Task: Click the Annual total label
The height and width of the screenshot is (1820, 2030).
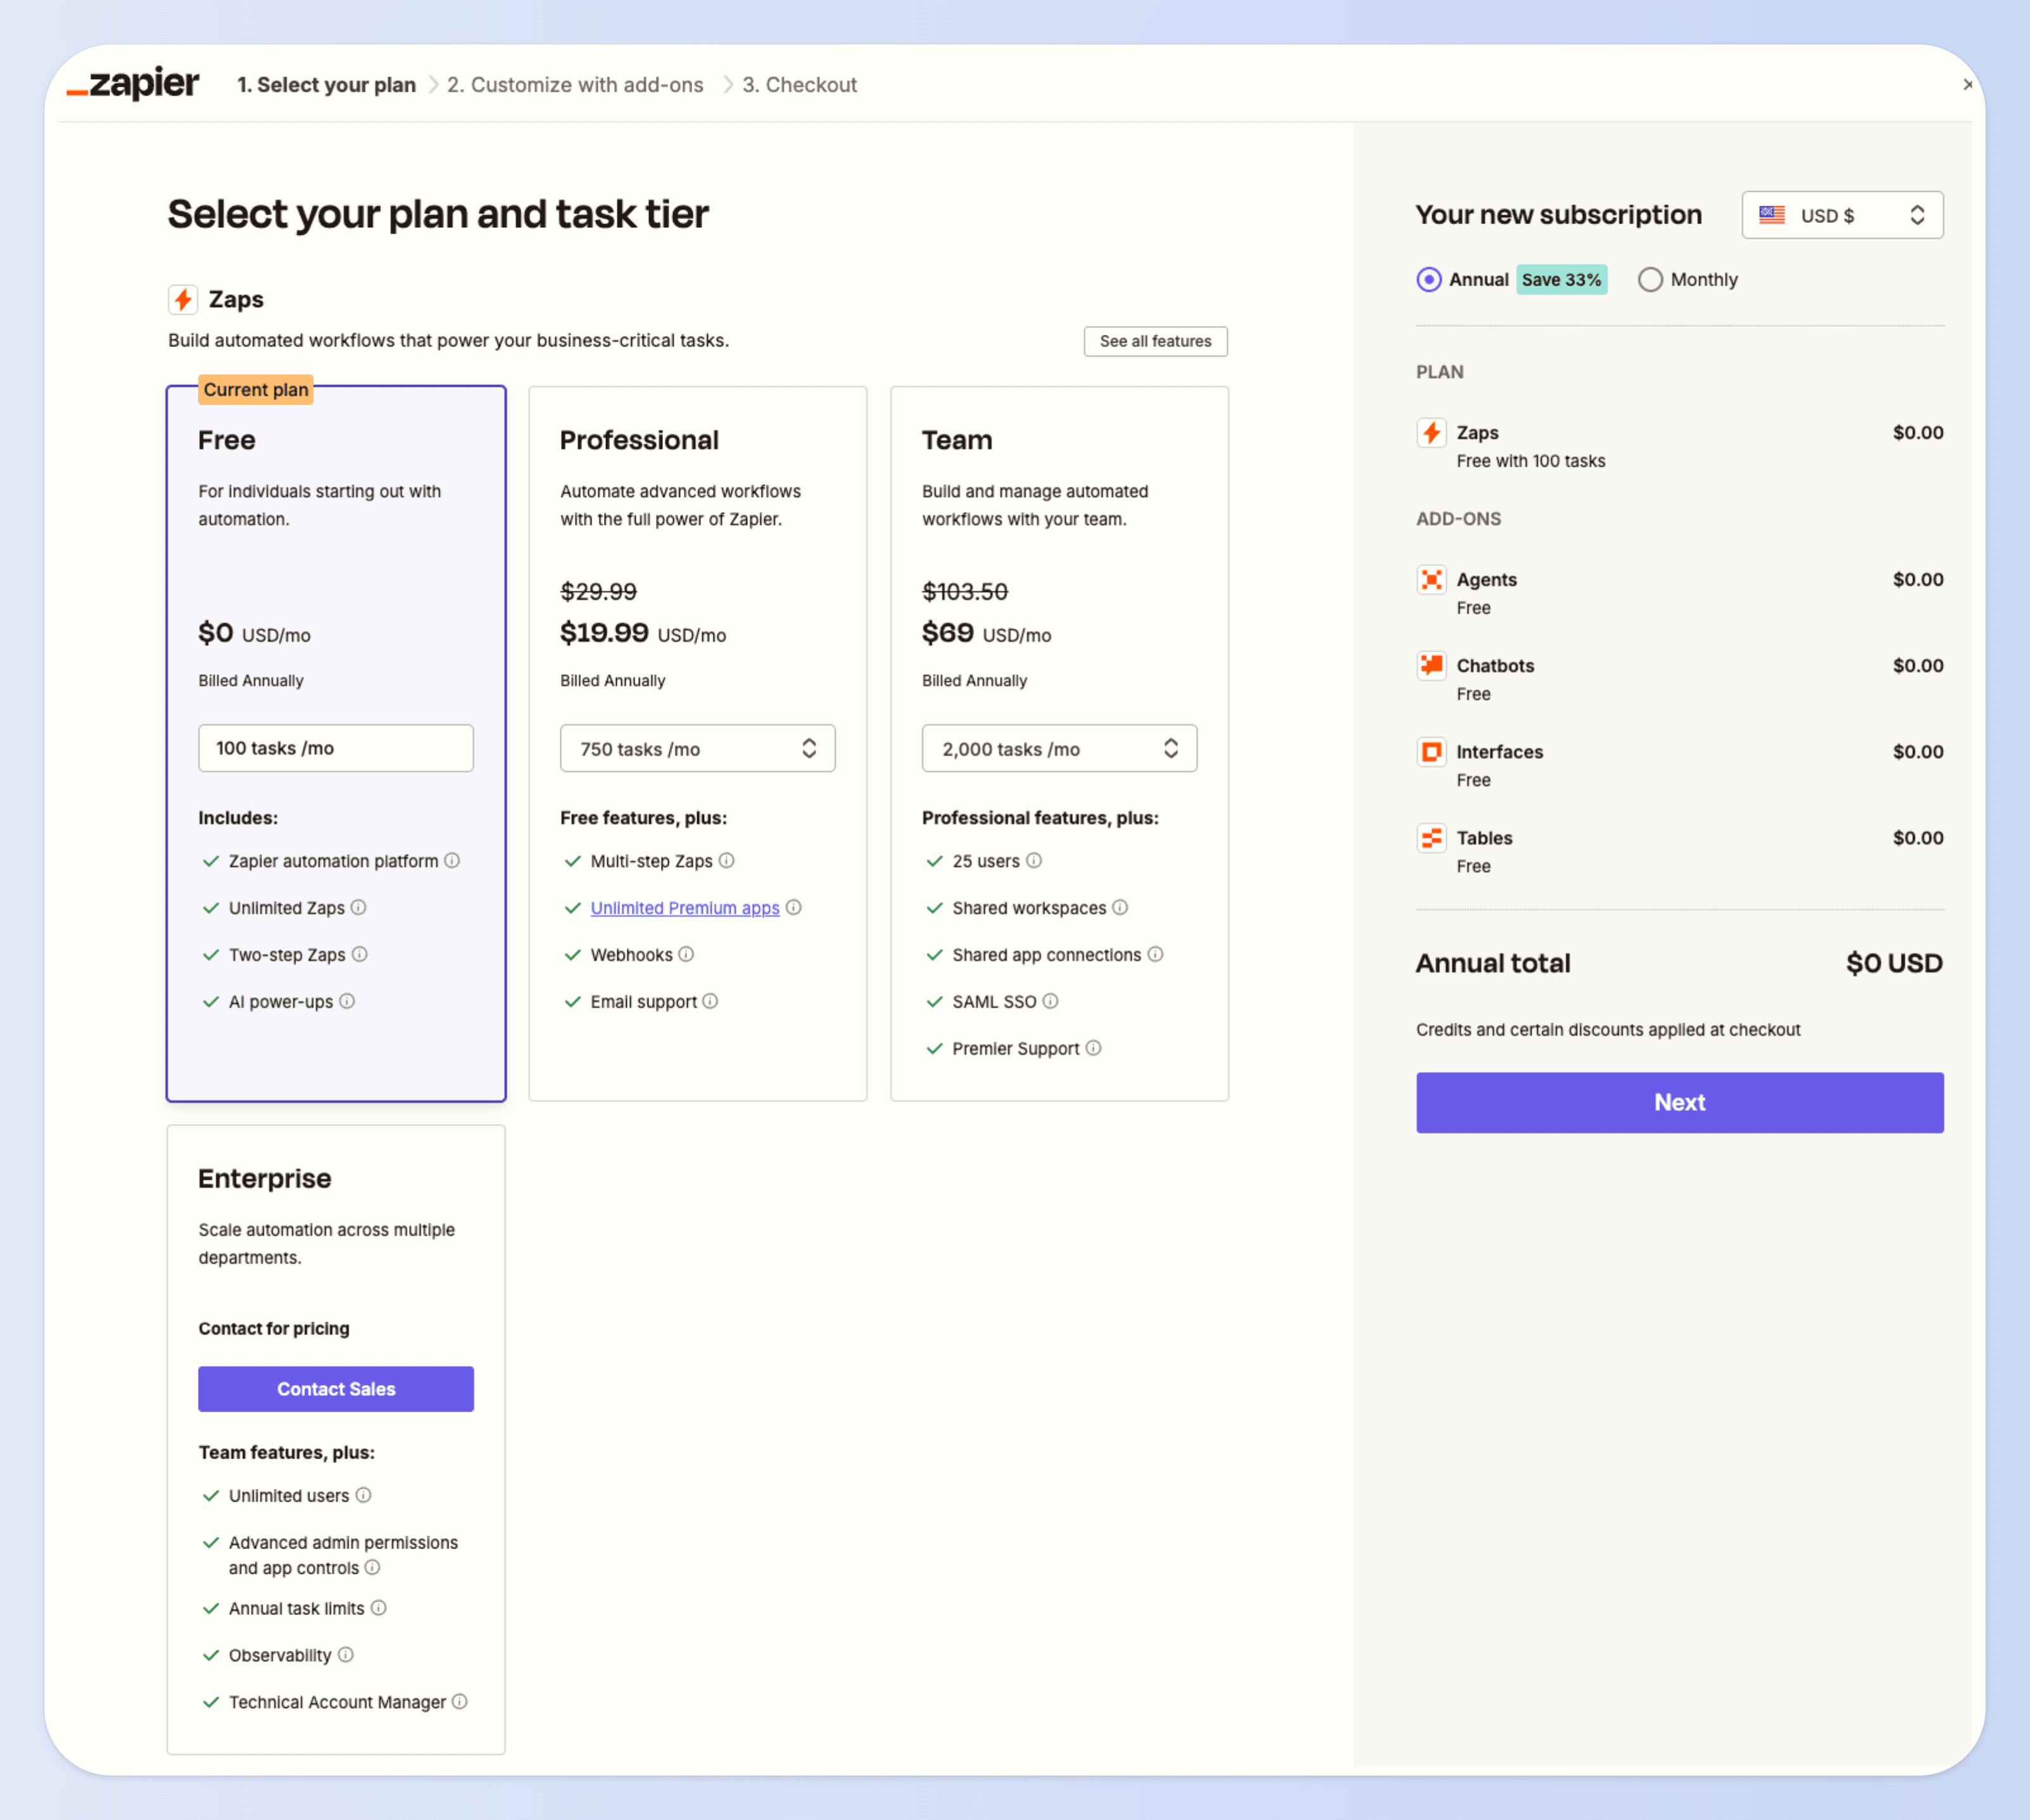Action: (x=1493, y=963)
